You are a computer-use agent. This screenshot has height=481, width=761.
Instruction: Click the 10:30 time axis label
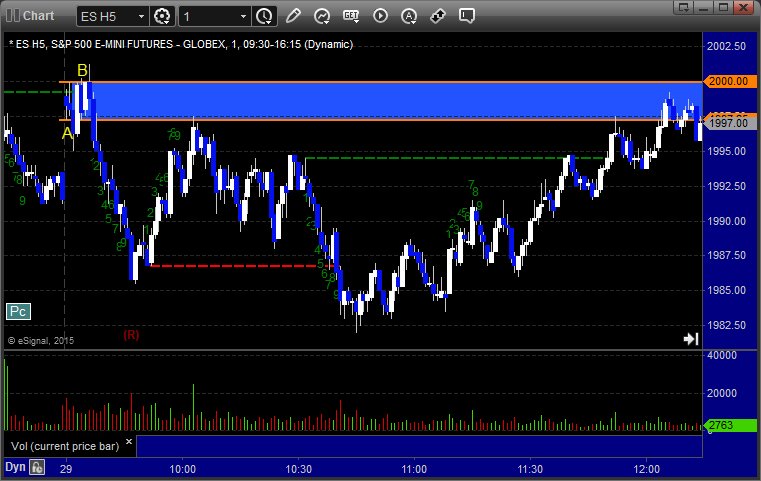(298, 469)
